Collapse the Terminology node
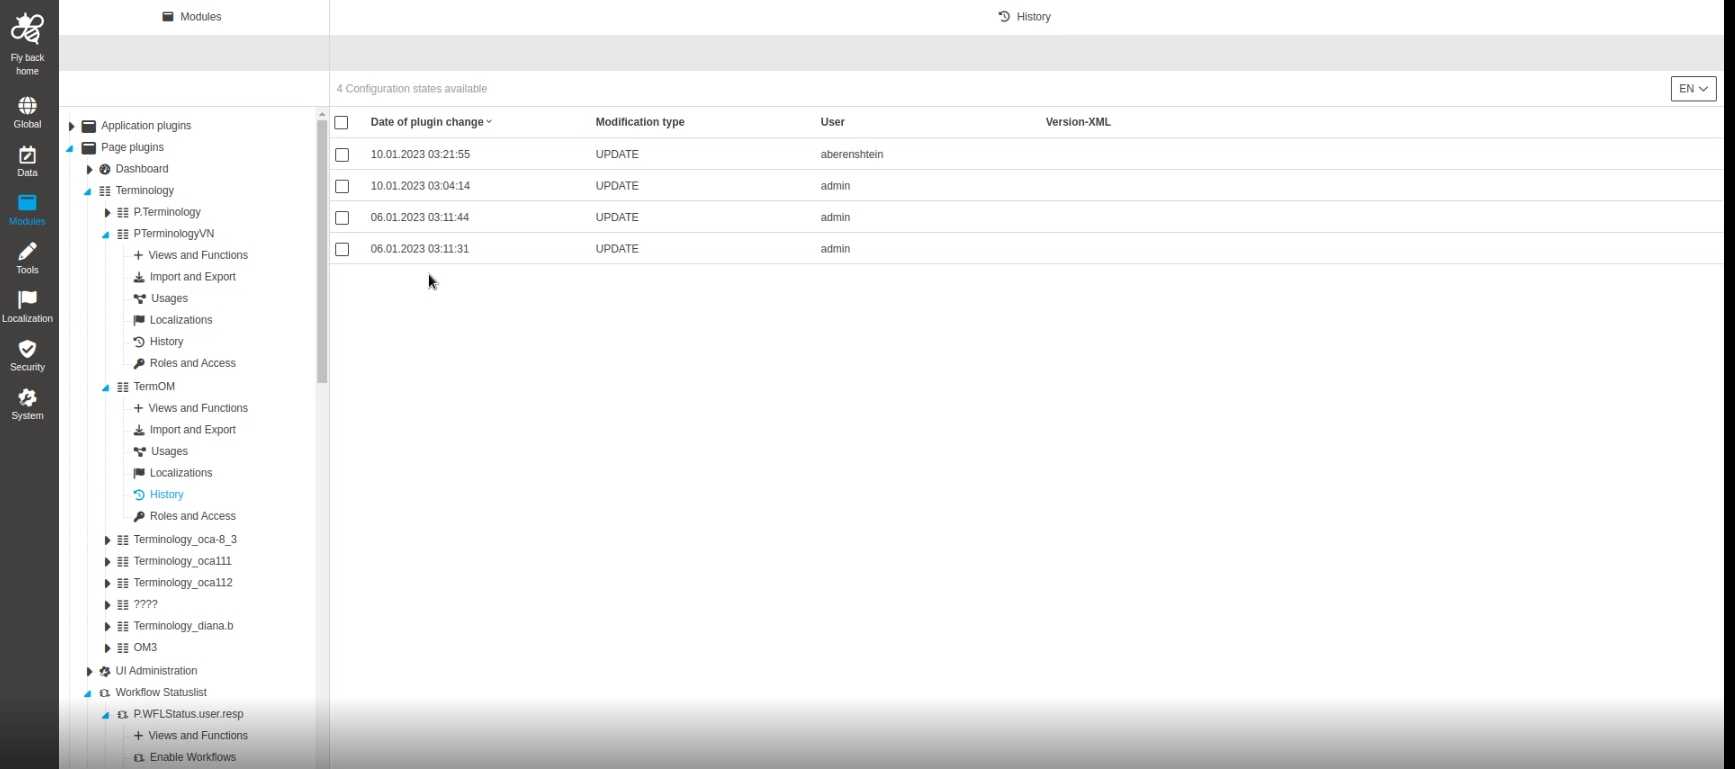The image size is (1735, 769). tap(88, 191)
